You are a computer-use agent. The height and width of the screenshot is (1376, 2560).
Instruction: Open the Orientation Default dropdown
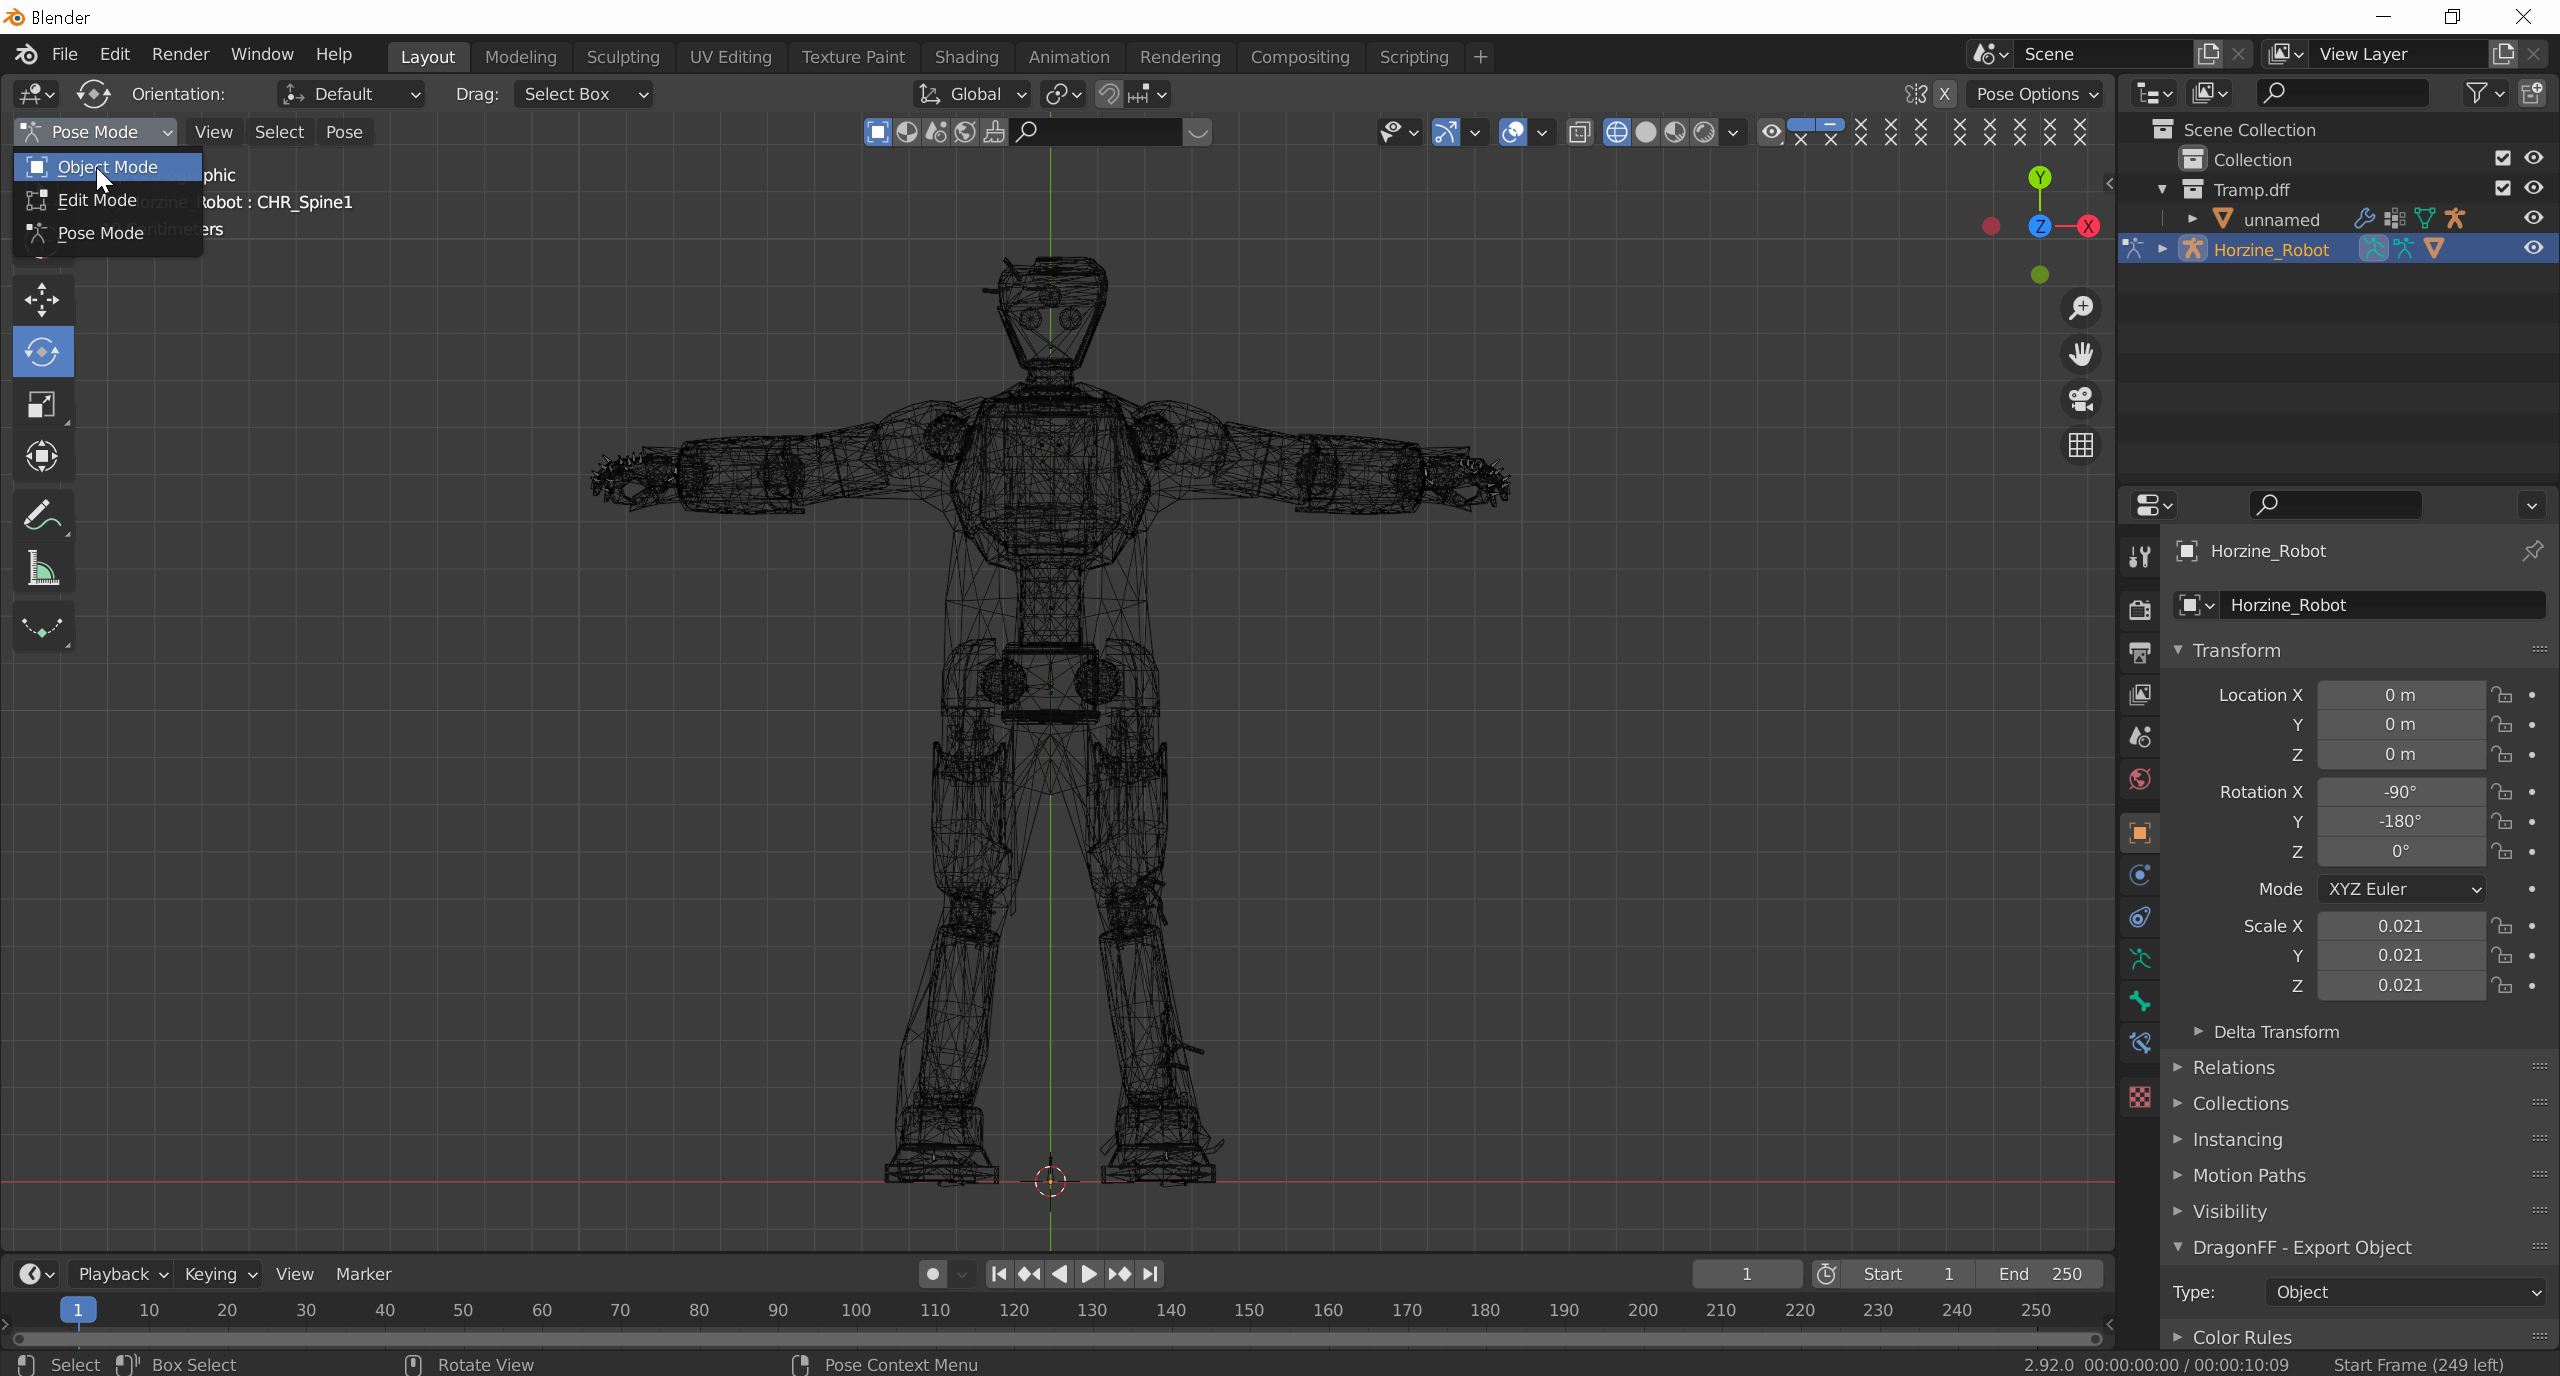click(x=351, y=94)
